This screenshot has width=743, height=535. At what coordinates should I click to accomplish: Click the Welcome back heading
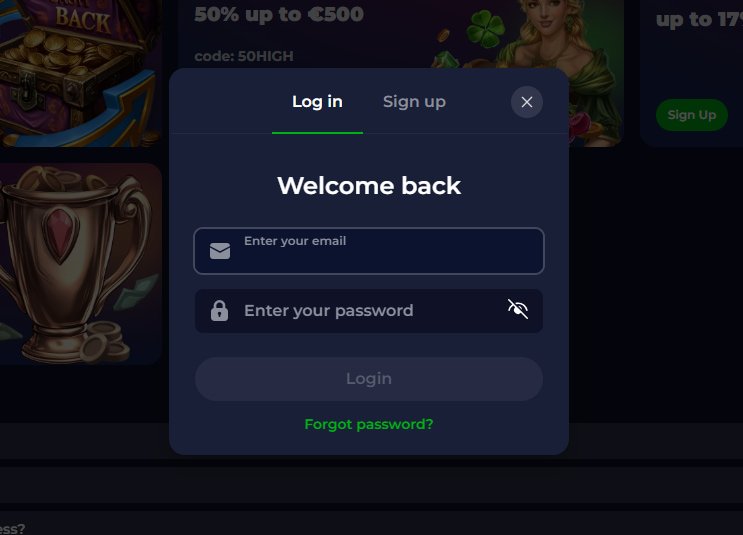(369, 185)
